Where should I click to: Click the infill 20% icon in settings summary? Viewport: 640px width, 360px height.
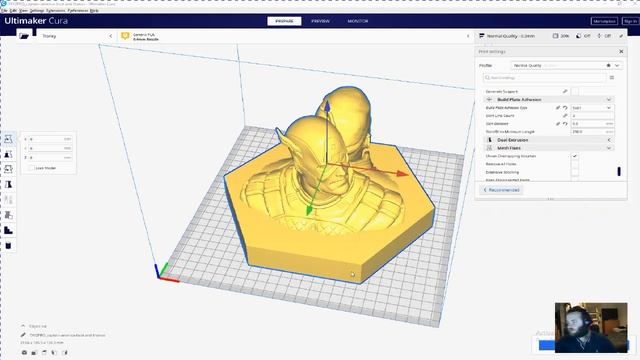point(556,36)
